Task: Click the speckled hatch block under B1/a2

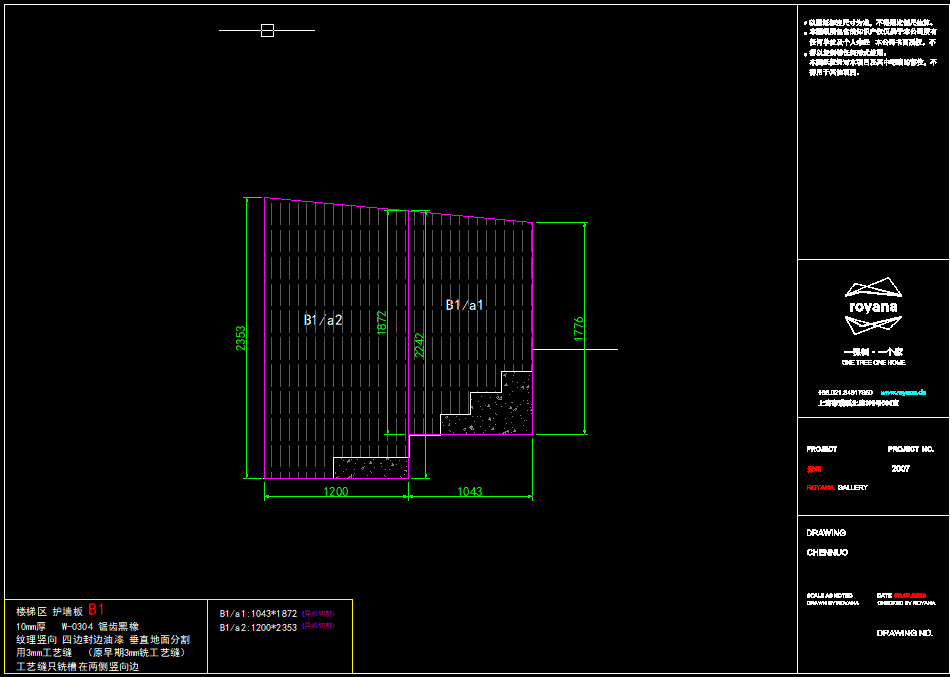Action: point(369,467)
